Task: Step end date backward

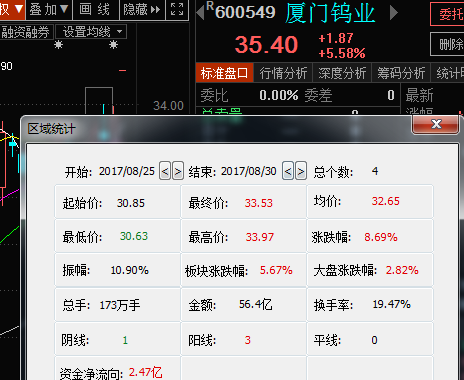Action: (288, 171)
